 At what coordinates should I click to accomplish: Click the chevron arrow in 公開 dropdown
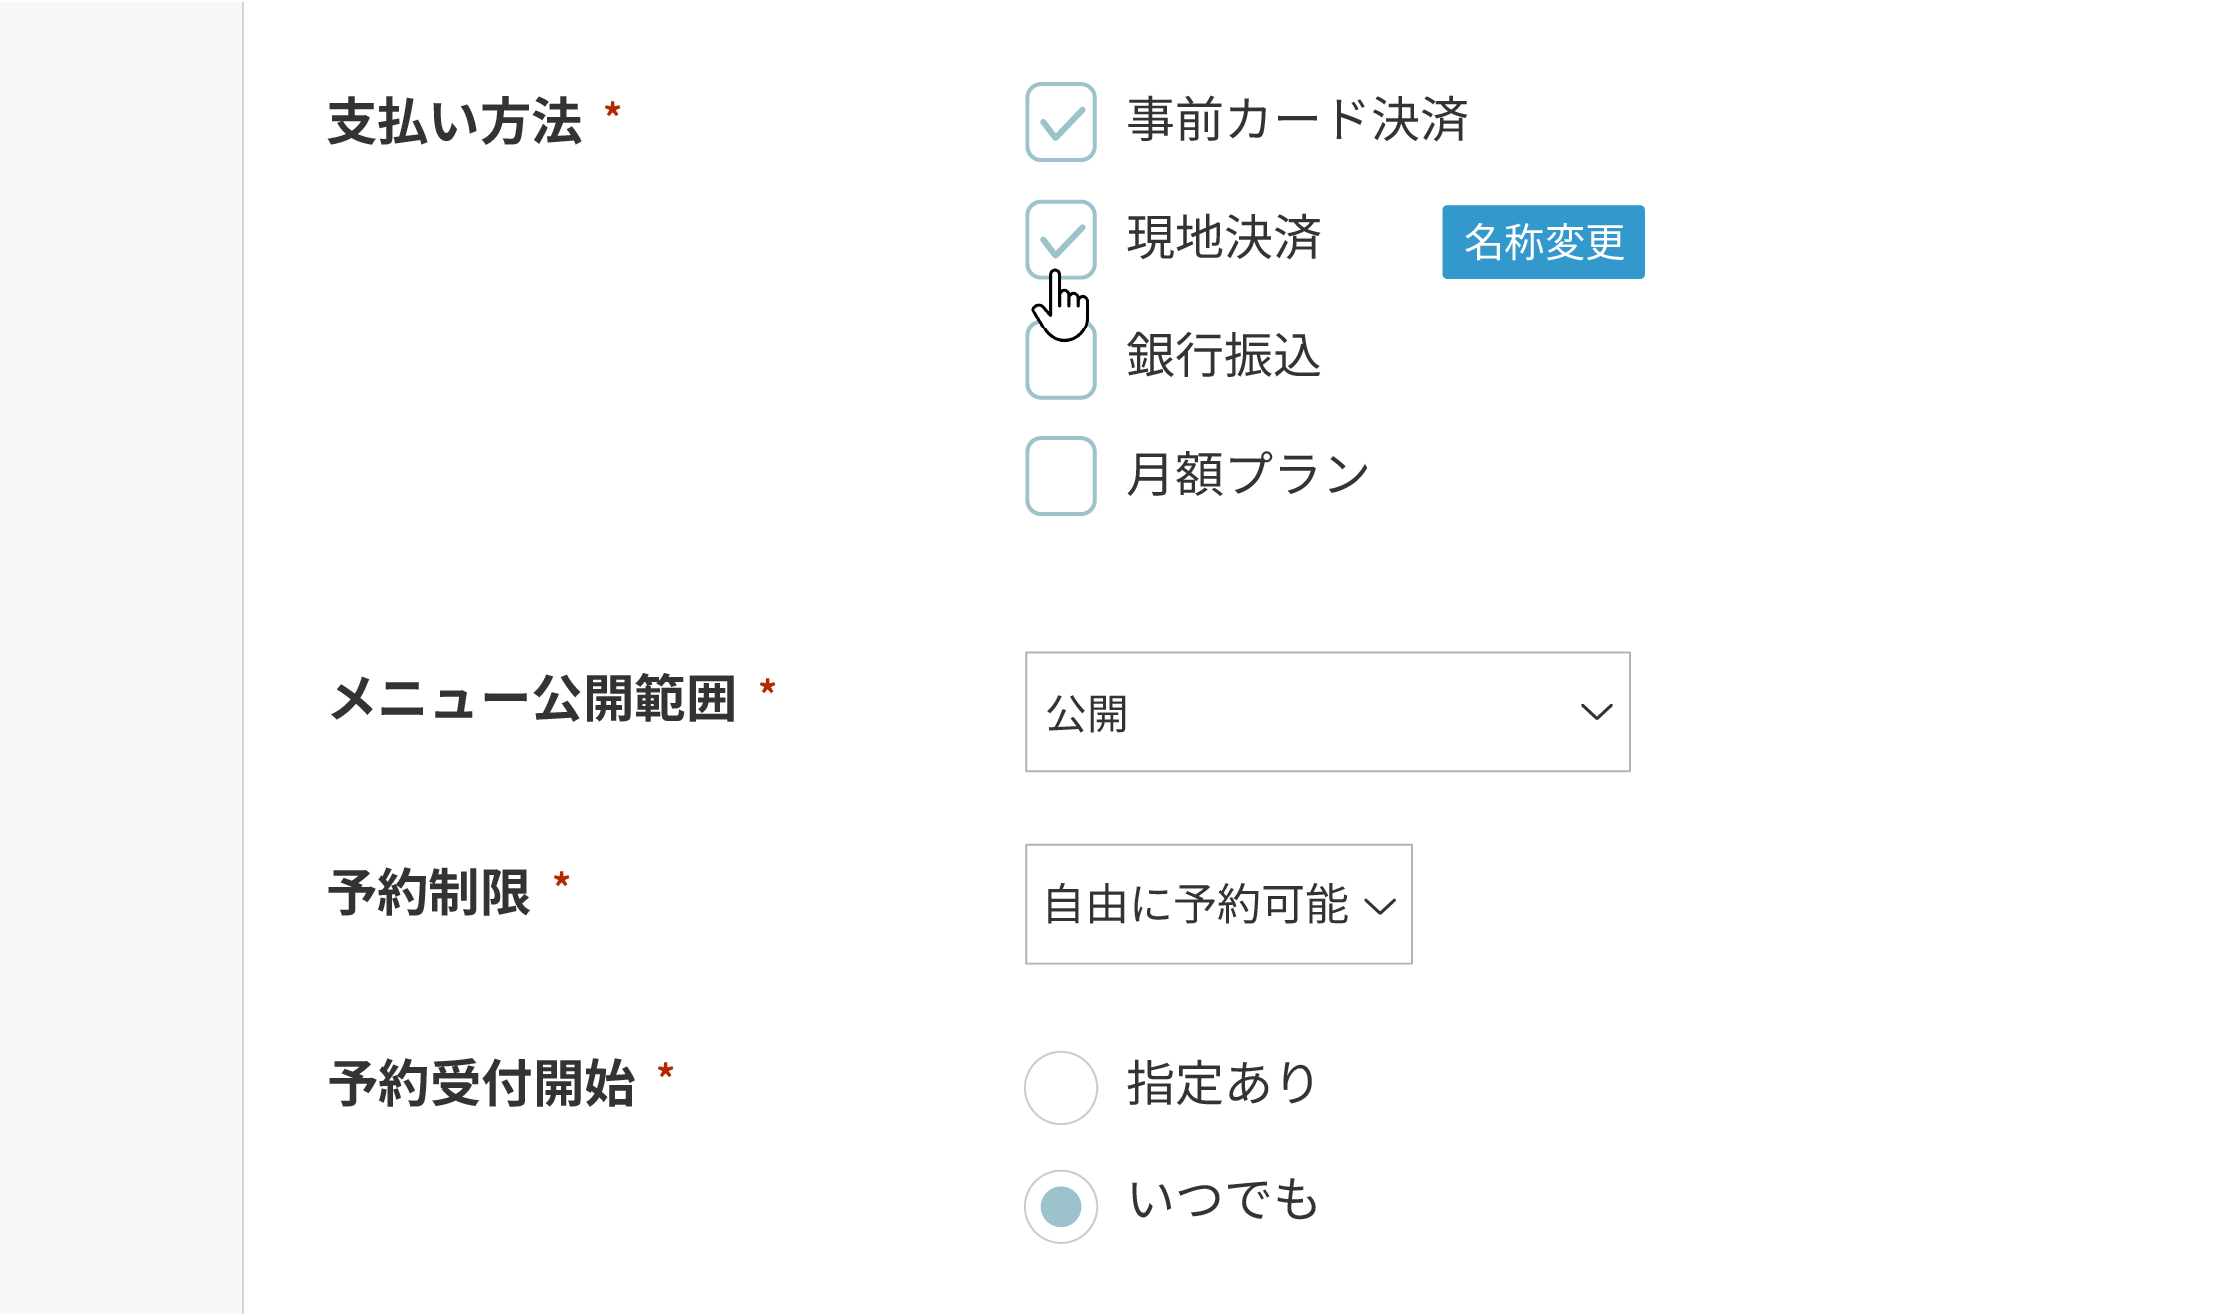click(x=1596, y=712)
